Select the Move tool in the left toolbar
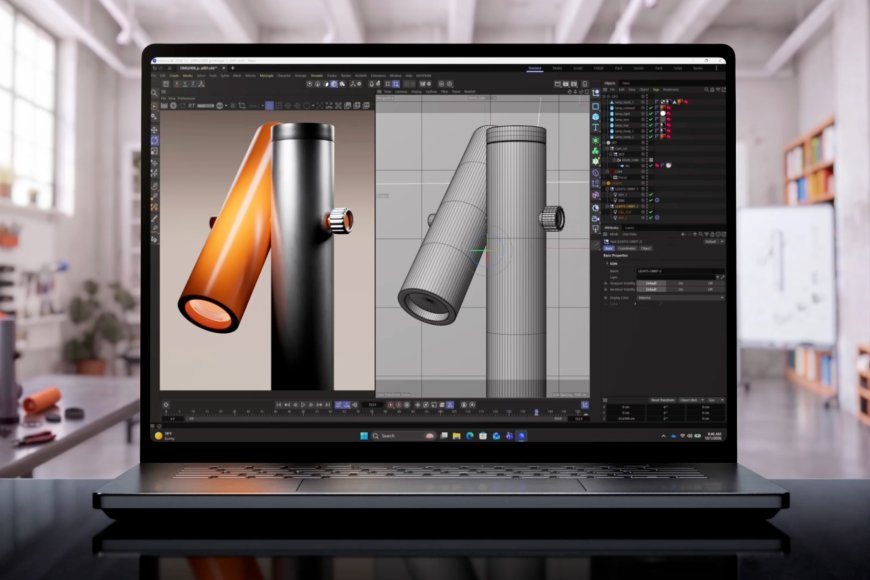 (x=155, y=129)
